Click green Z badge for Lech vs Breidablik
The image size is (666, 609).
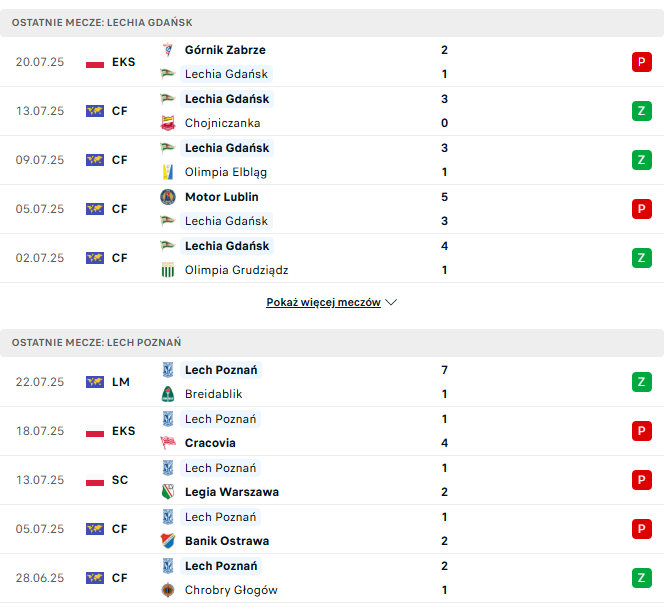coord(641,381)
